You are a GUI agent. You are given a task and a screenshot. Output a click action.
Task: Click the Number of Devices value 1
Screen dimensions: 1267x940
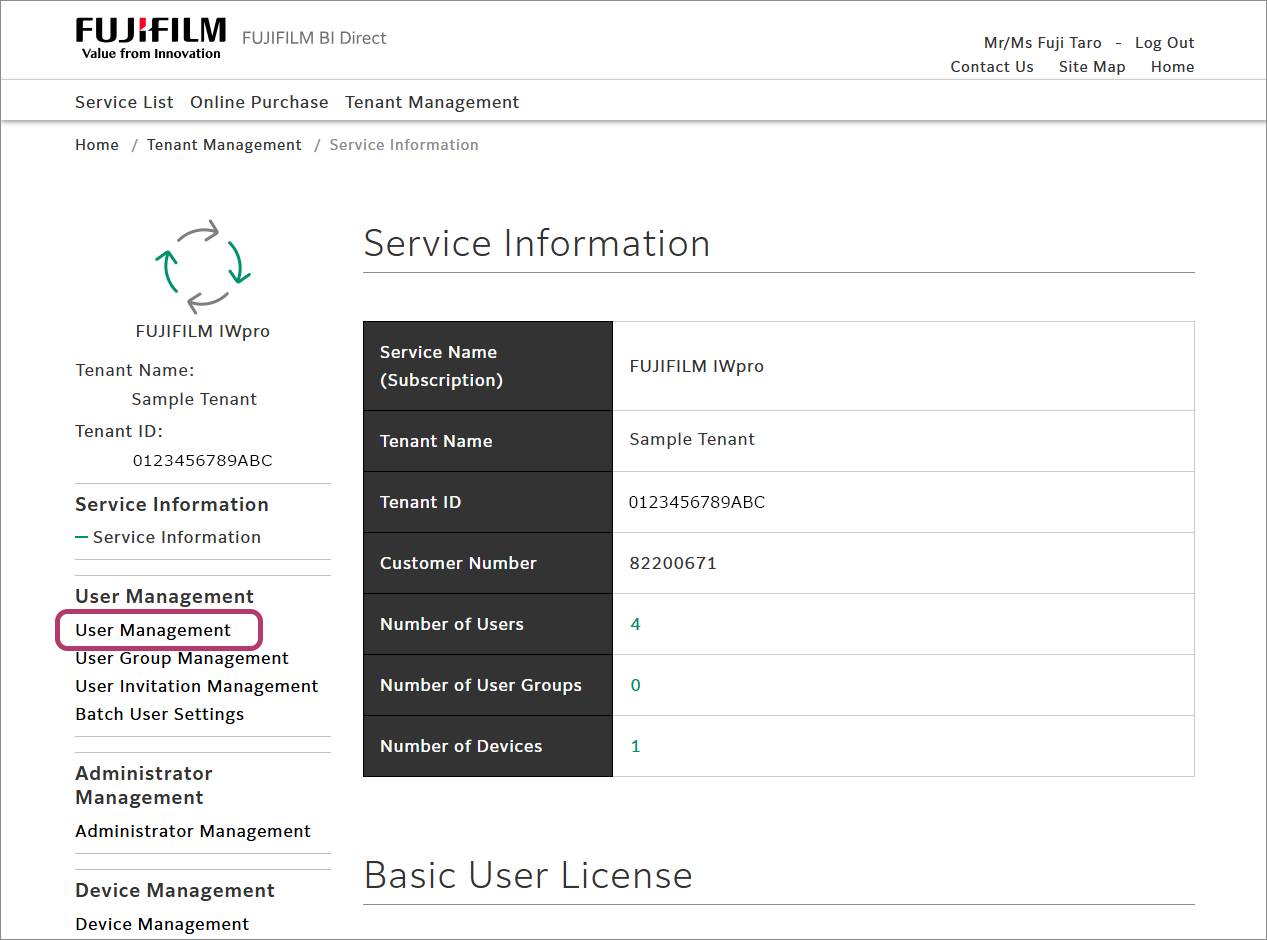tap(635, 746)
